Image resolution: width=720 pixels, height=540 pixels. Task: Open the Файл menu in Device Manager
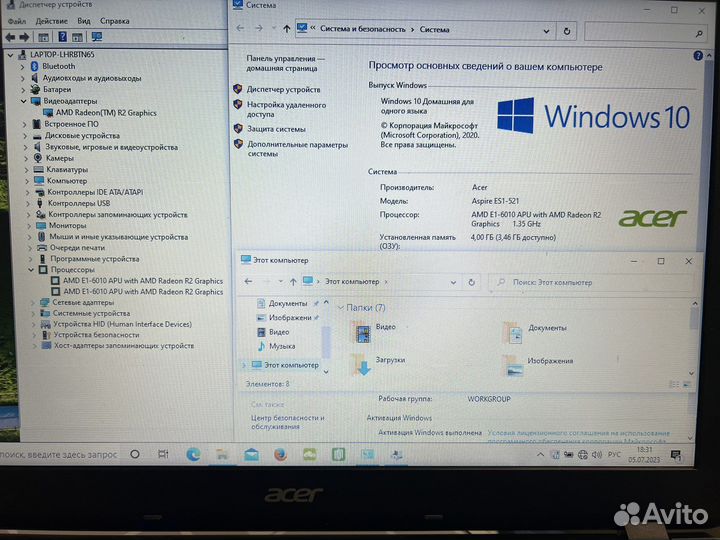[17, 21]
